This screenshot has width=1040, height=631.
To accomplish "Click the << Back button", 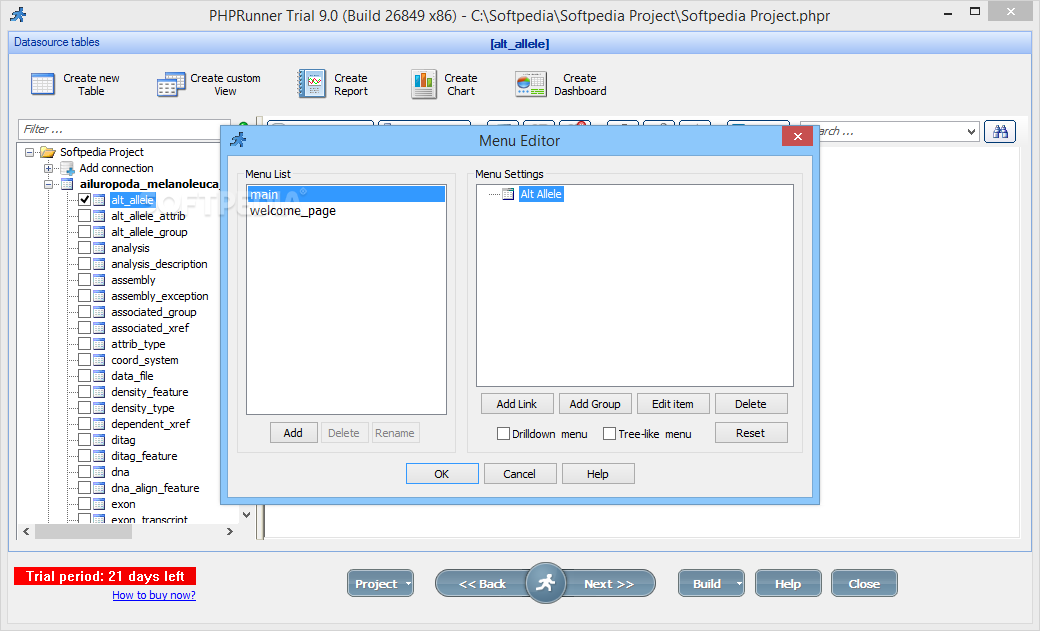I will [x=482, y=584].
